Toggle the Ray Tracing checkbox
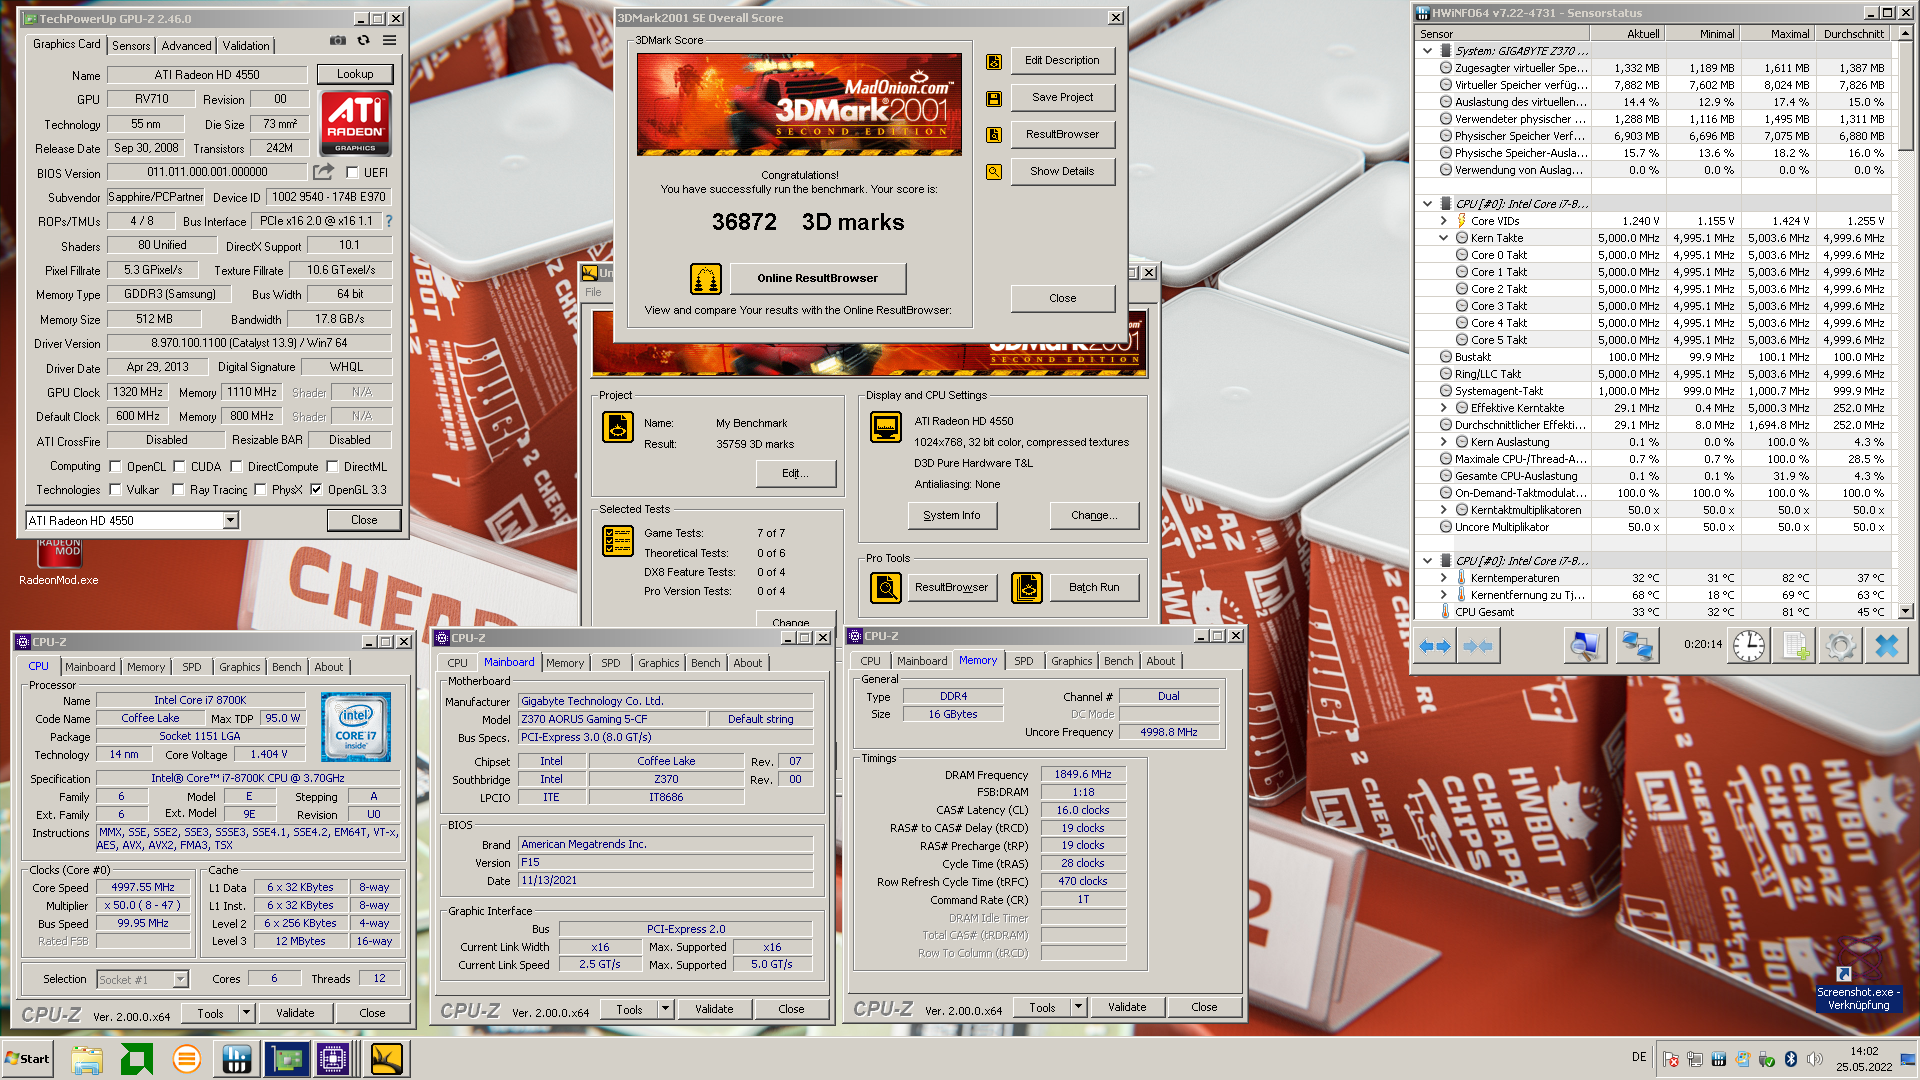 pos(178,490)
